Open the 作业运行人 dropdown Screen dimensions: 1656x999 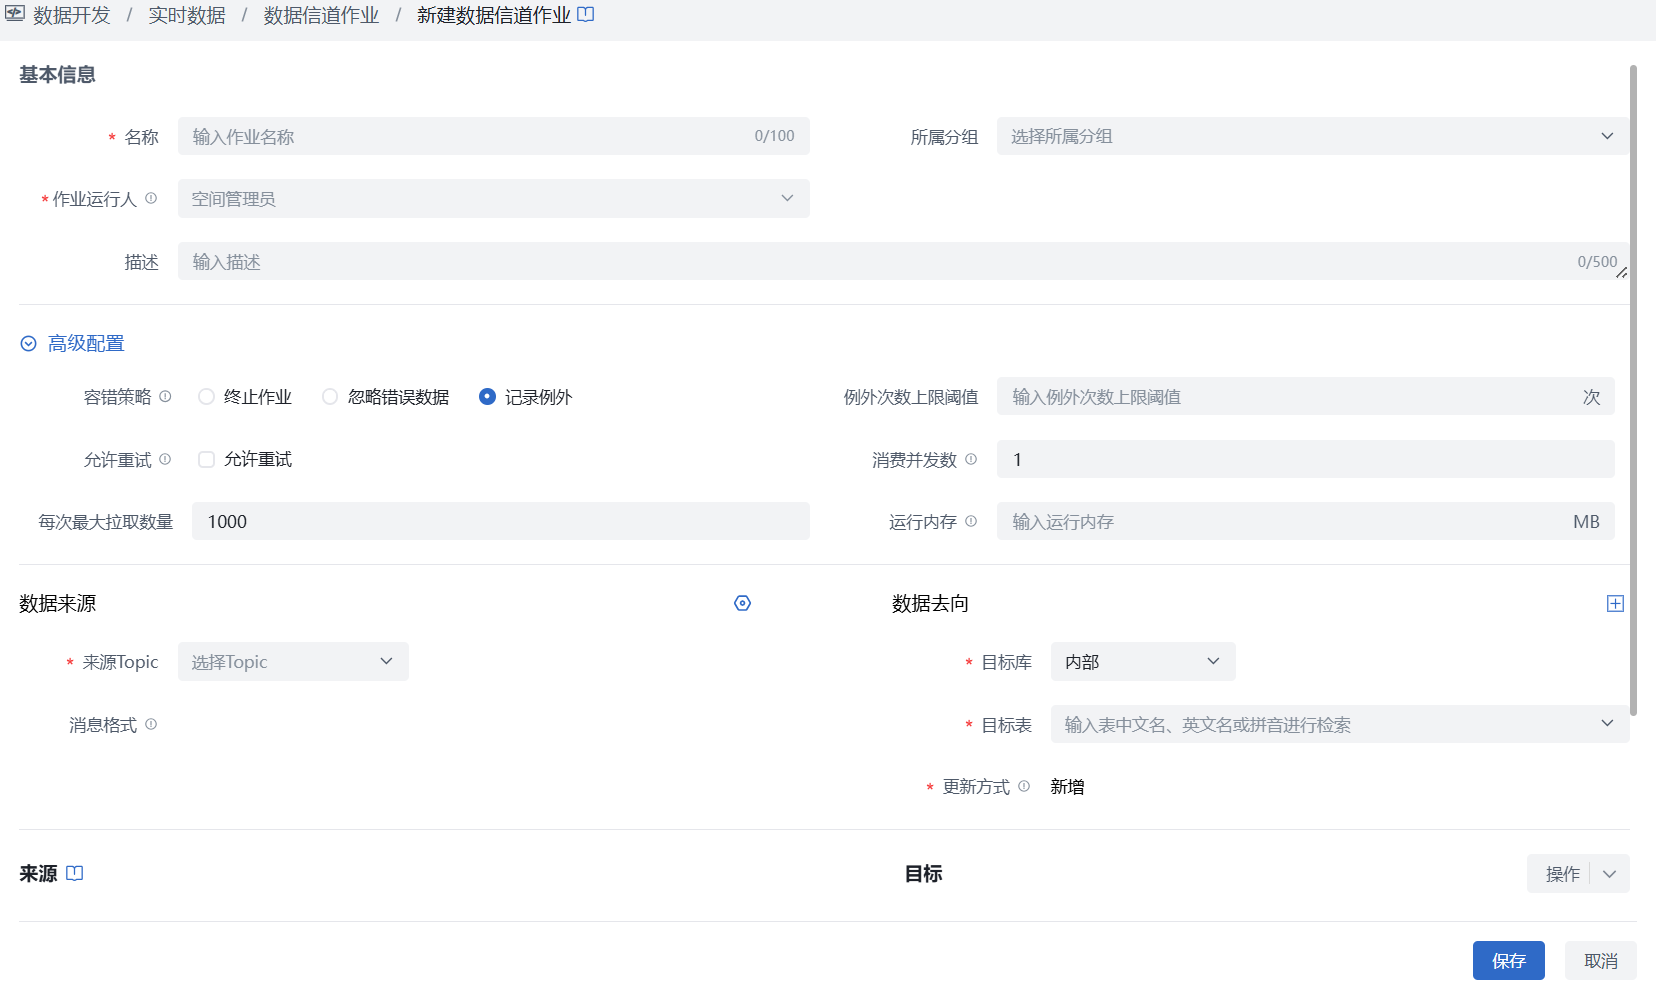pos(494,198)
